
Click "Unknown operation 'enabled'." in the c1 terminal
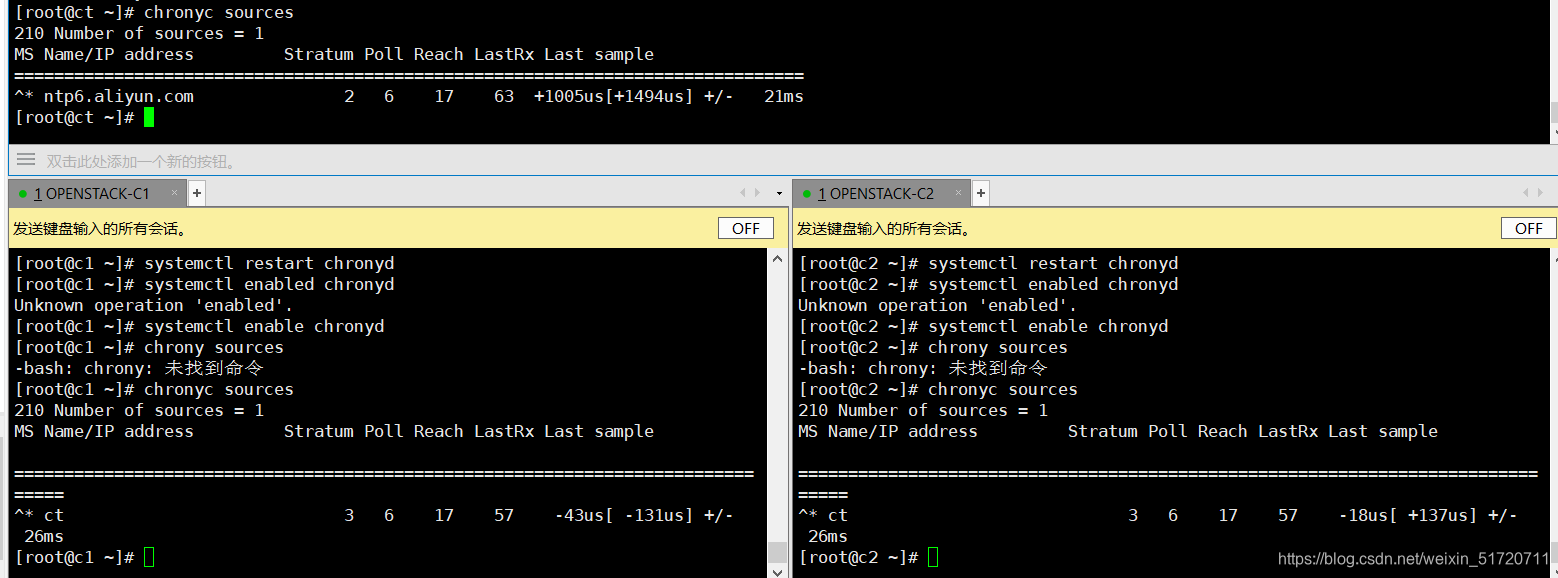(154, 305)
